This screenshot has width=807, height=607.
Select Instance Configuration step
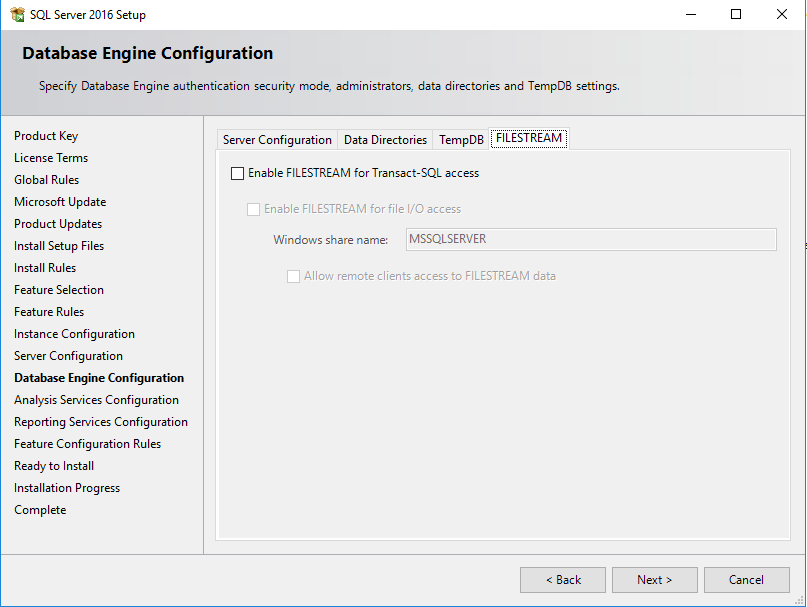[74, 334]
